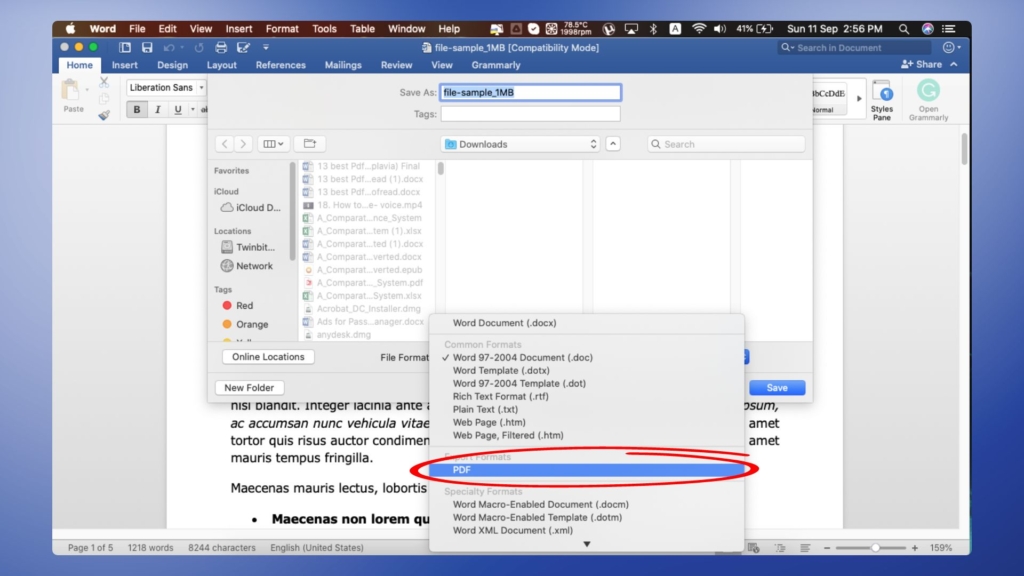The height and width of the screenshot is (576, 1024).
Task: Choose Plain Text (.txt) format
Action: tap(586, 409)
